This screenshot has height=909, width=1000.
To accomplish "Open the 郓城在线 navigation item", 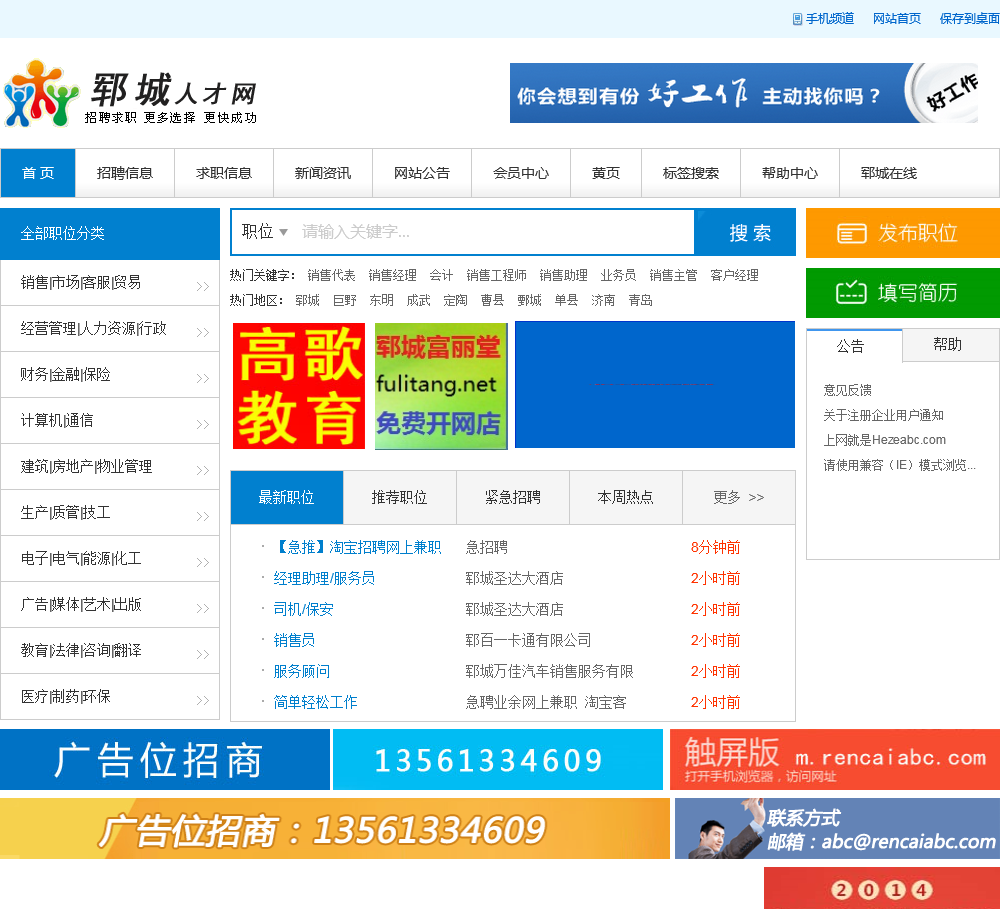I will pyautogui.click(x=888, y=173).
